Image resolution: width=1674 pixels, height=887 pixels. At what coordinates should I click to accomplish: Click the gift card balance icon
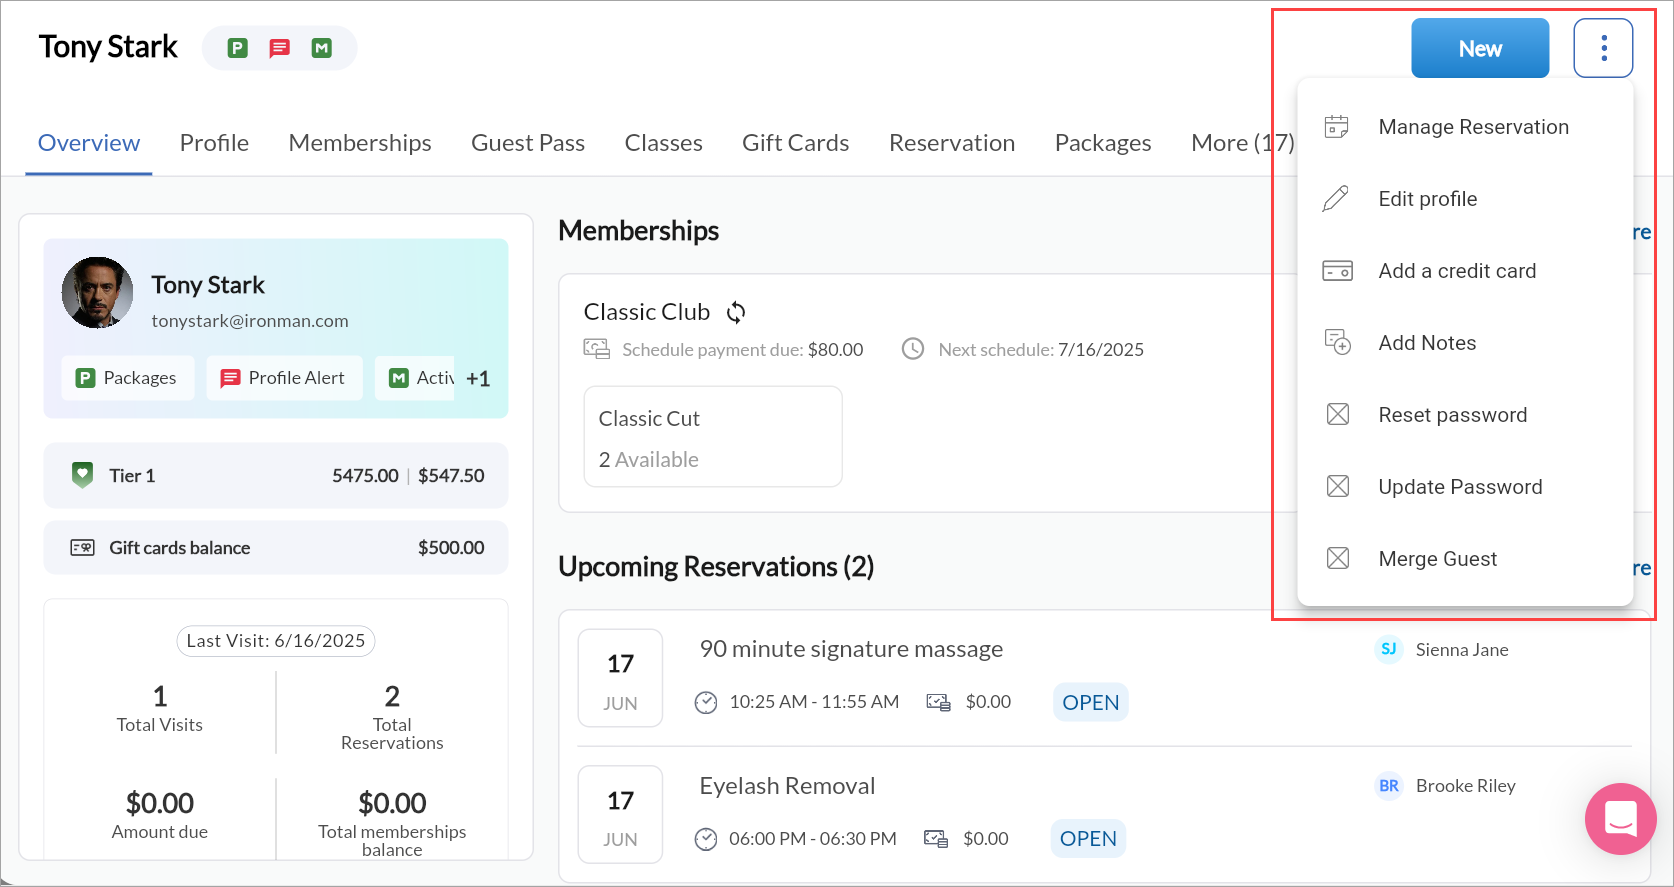[83, 548]
